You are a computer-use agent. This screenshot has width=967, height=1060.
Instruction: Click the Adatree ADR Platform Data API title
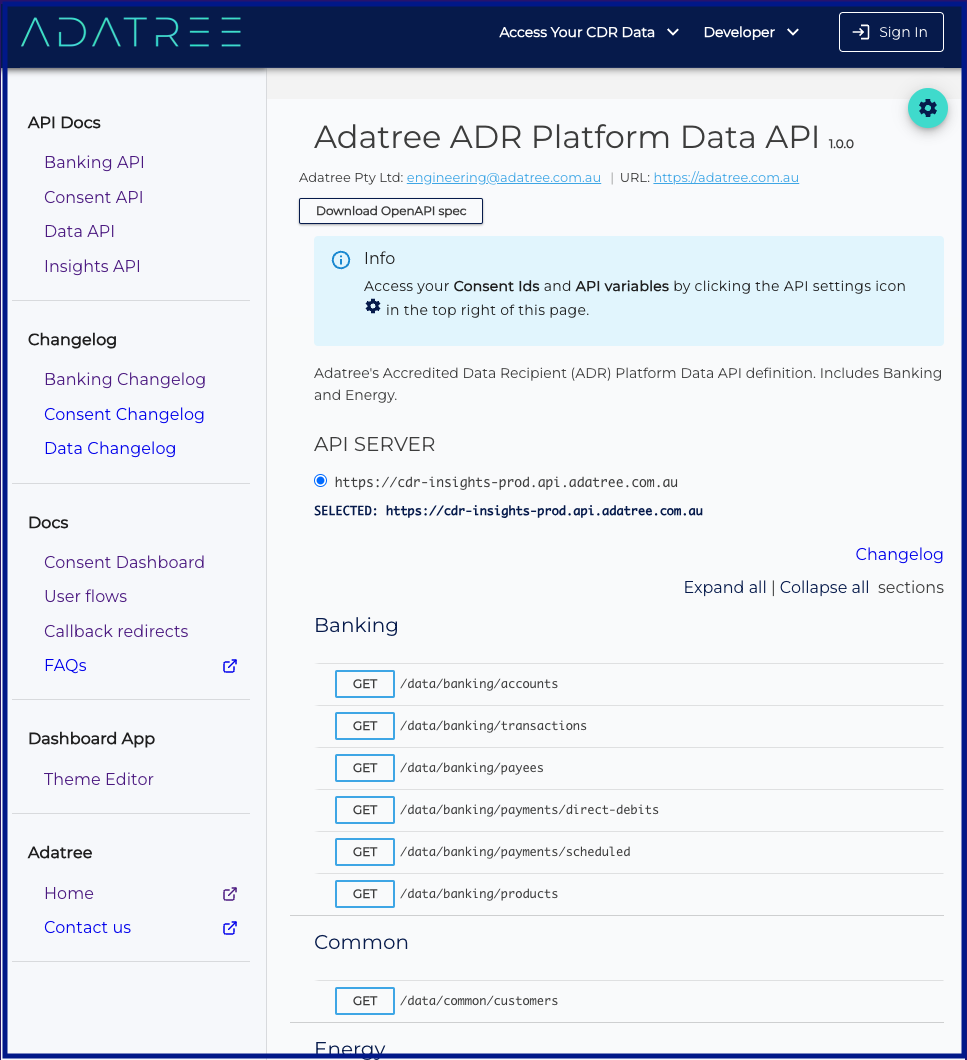[567, 137]
